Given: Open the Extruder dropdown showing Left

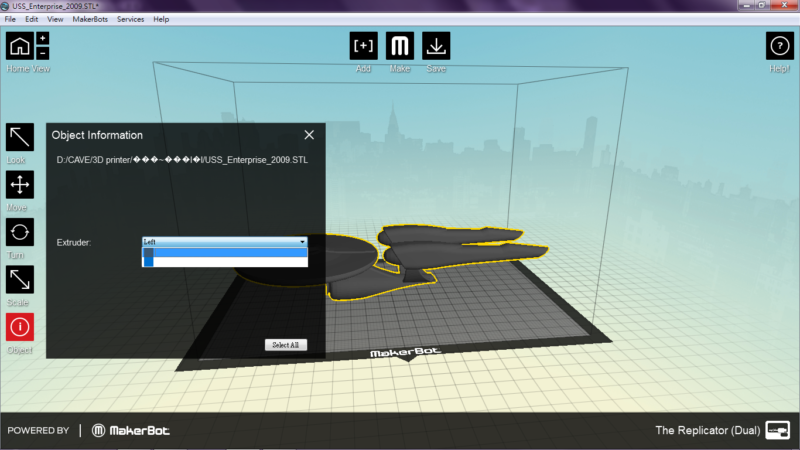Looking at the screenshot, I should coord(224,241).
